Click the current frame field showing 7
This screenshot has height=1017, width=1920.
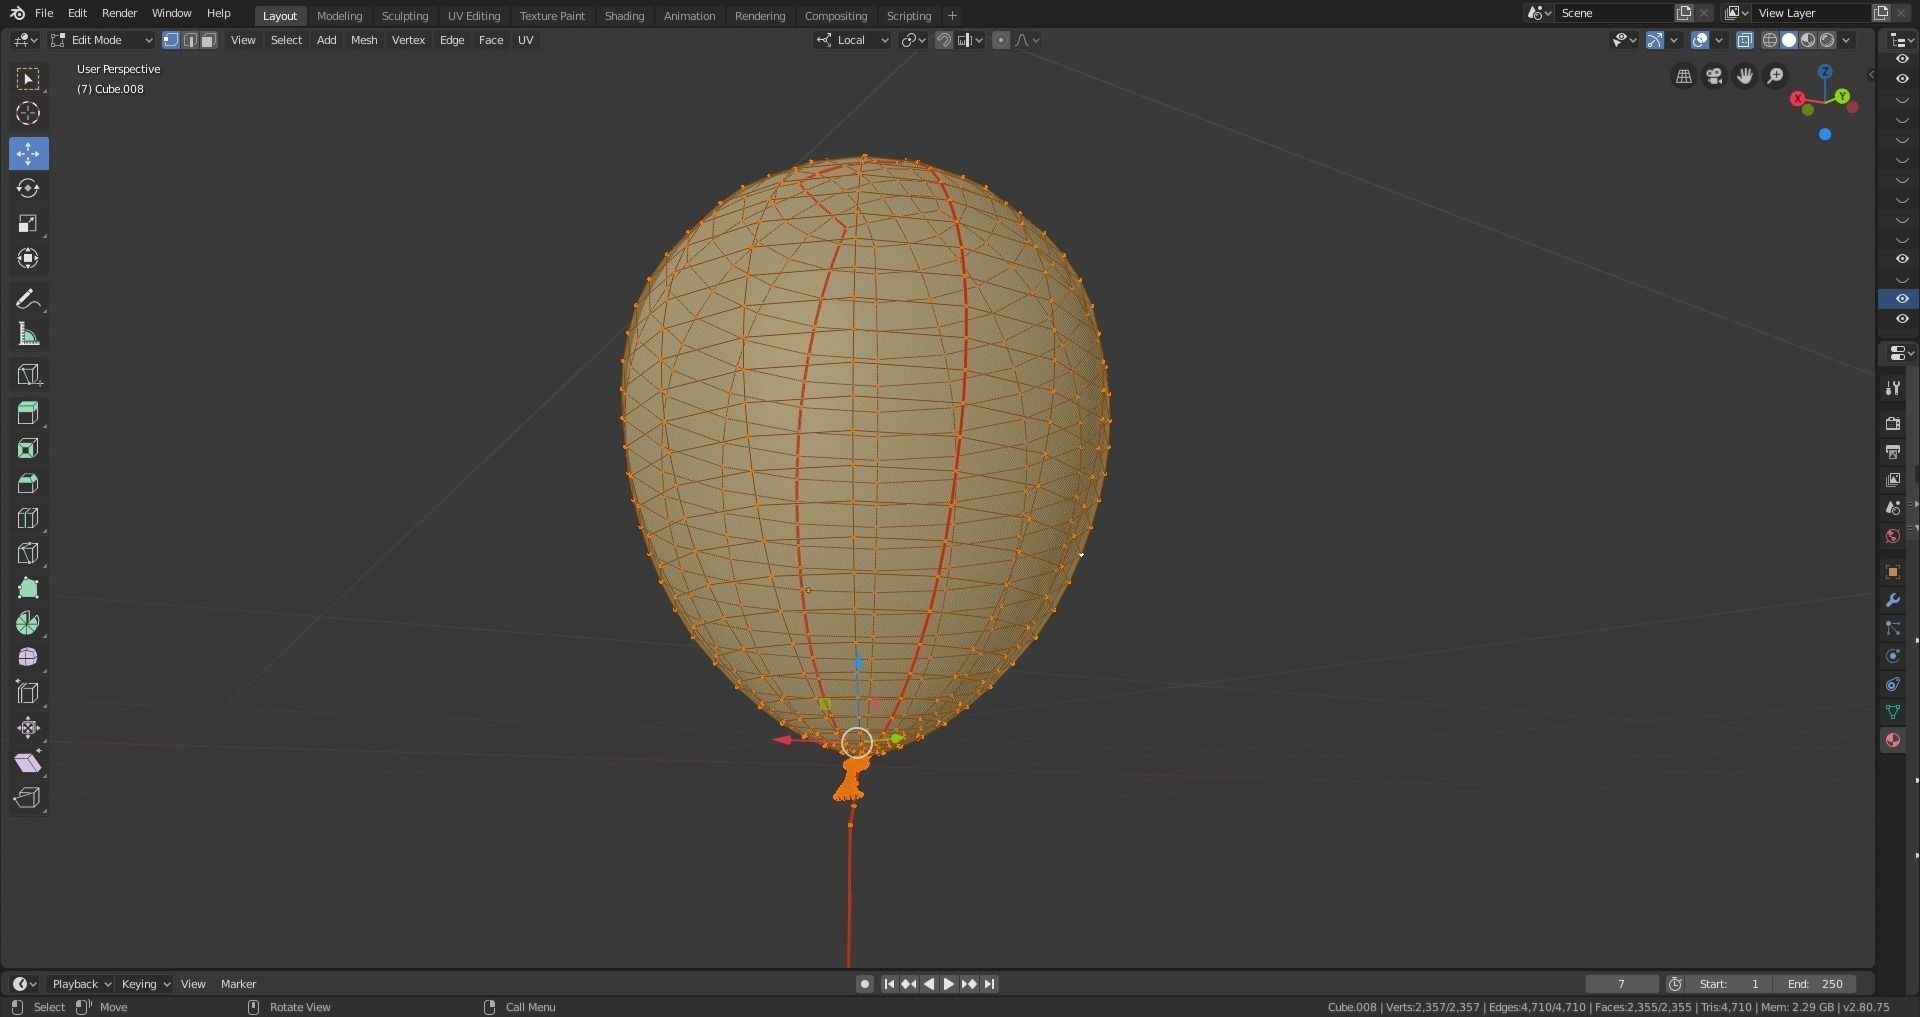pyautogui.click(x=1621, y=984)
